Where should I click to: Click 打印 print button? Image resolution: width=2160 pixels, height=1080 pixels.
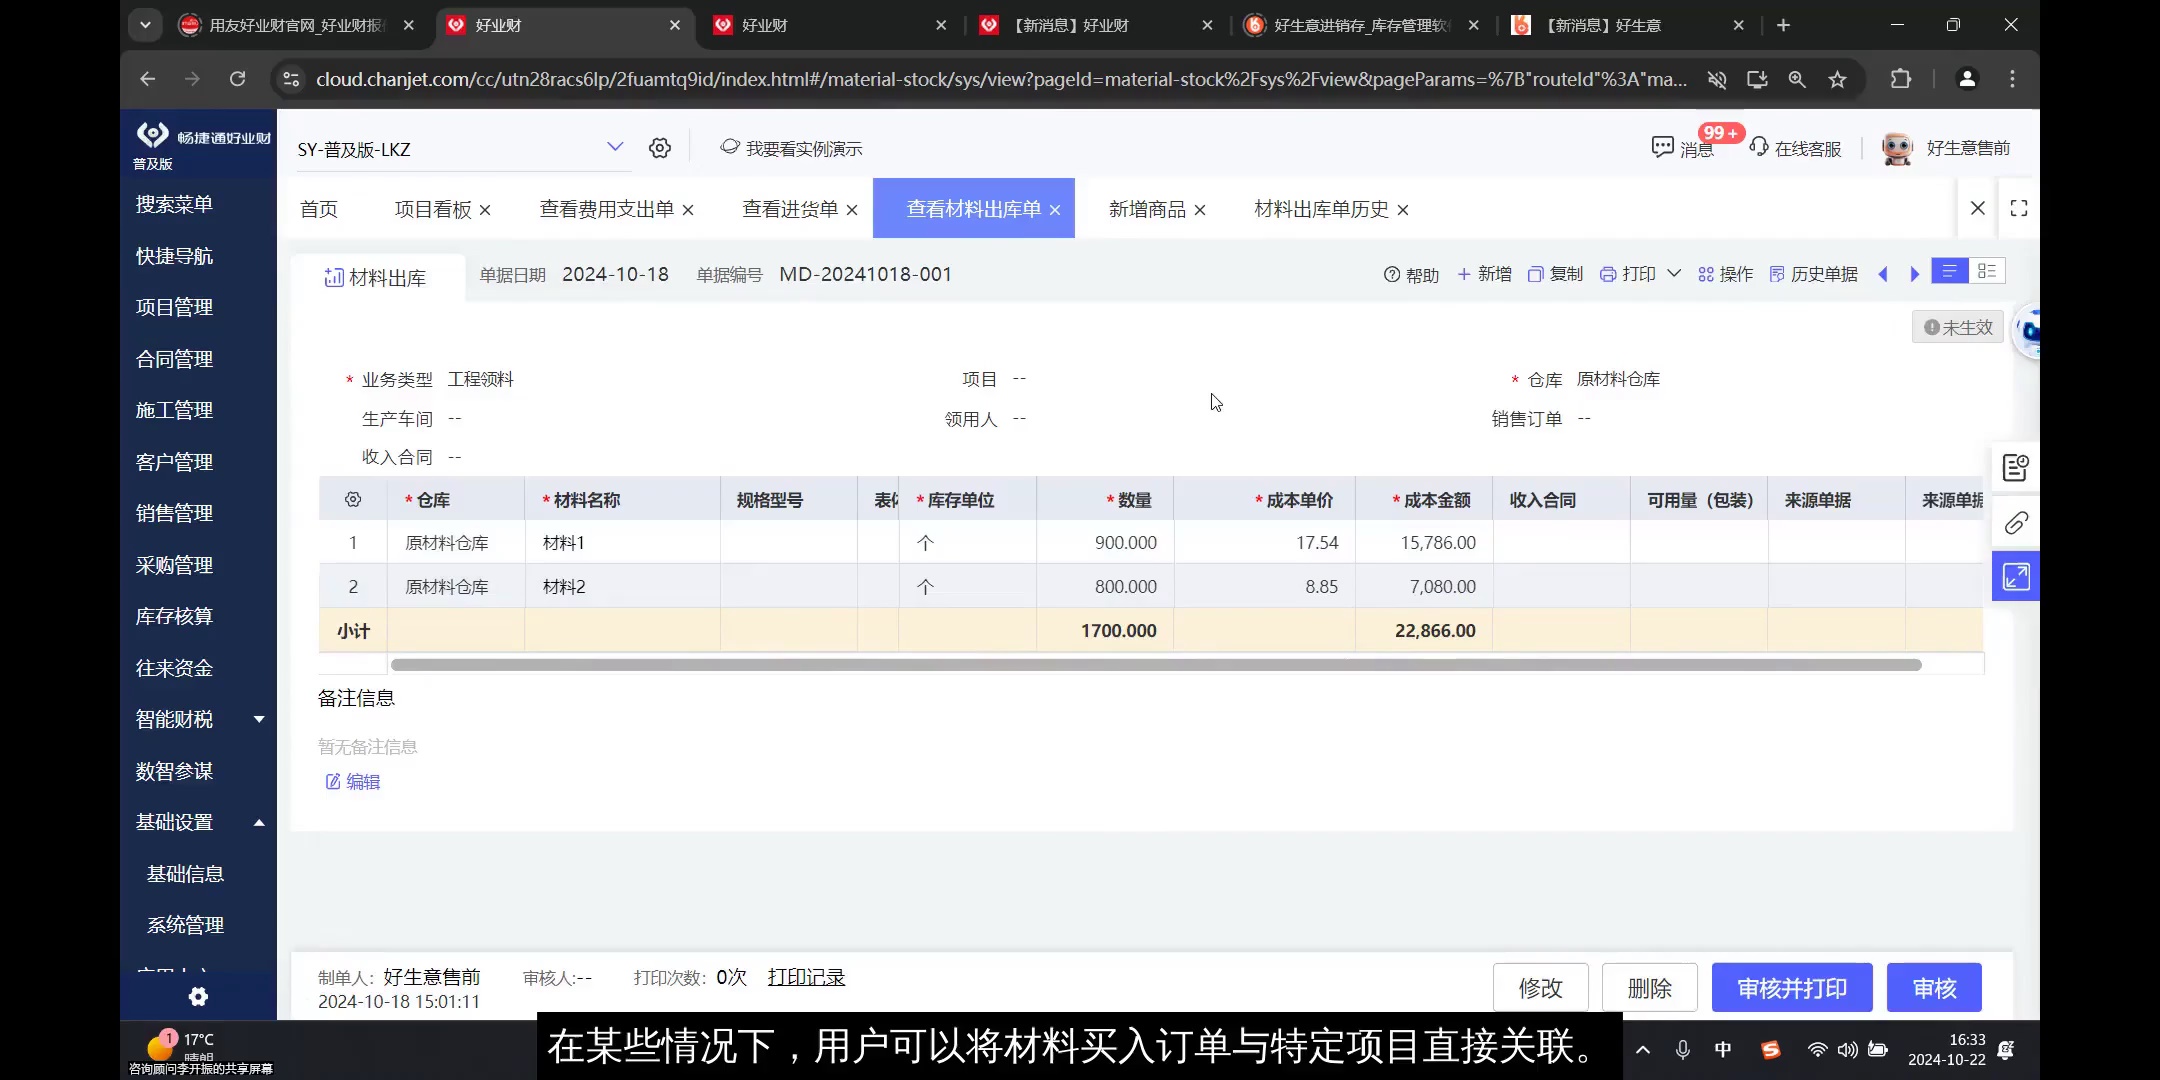click(x=1628, y=274)
